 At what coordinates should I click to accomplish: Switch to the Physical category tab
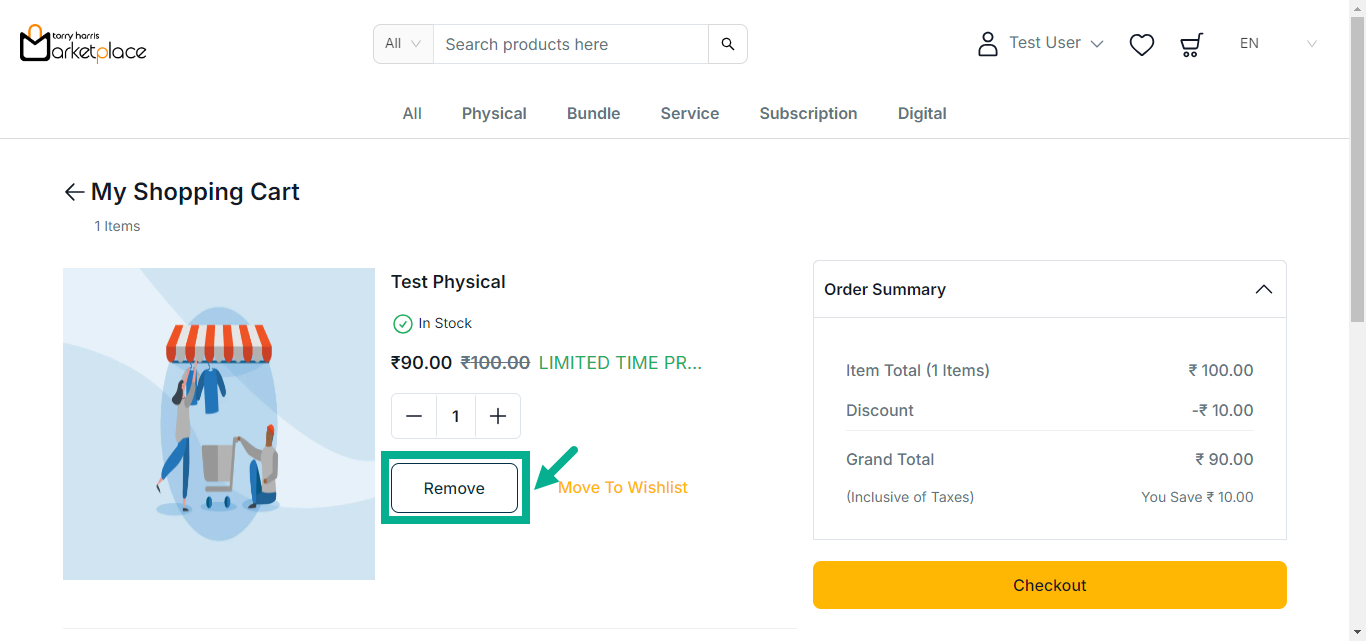494,114
